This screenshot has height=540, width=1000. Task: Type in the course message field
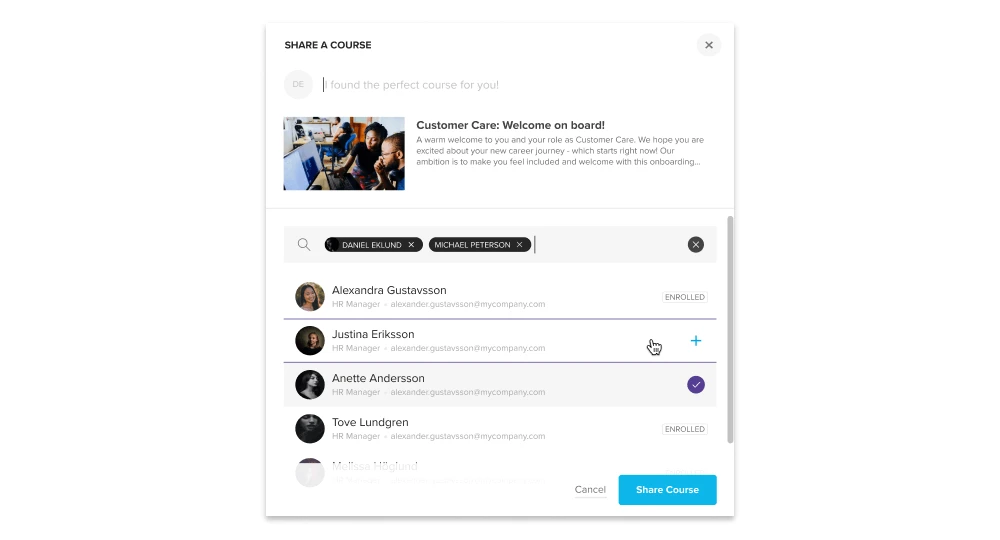500,85
